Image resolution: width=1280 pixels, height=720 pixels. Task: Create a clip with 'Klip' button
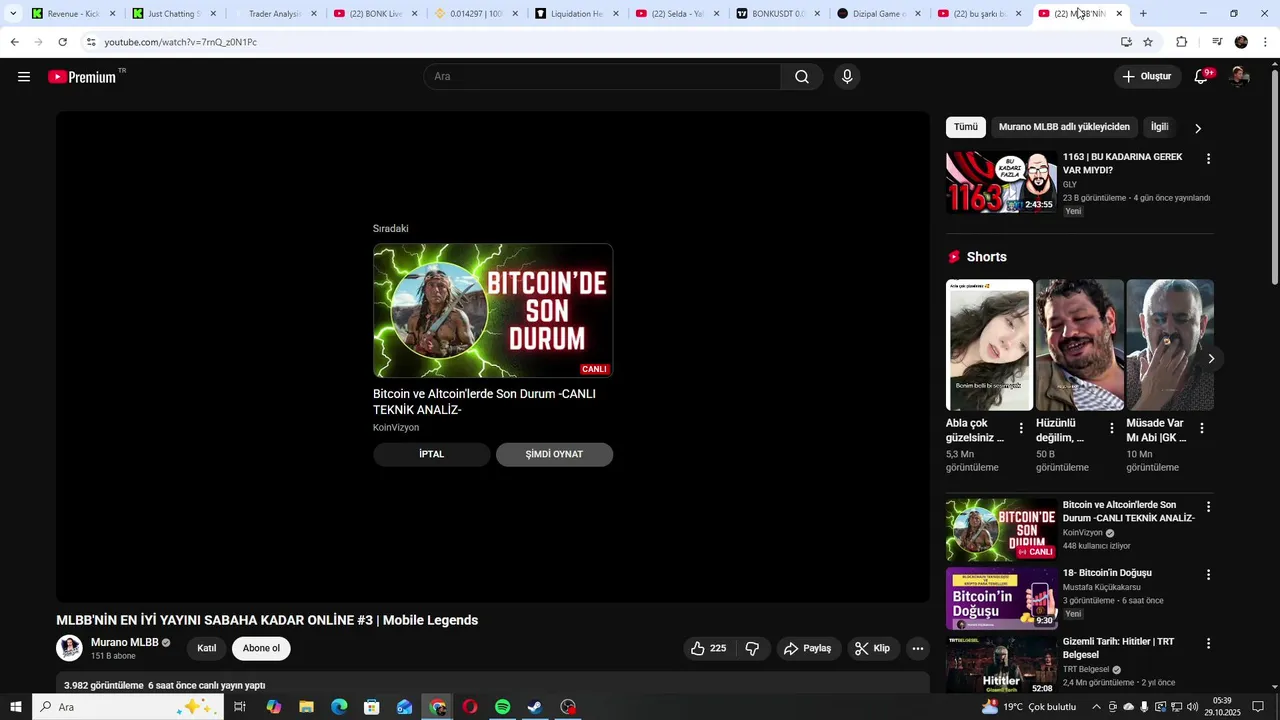pos(872,649)
